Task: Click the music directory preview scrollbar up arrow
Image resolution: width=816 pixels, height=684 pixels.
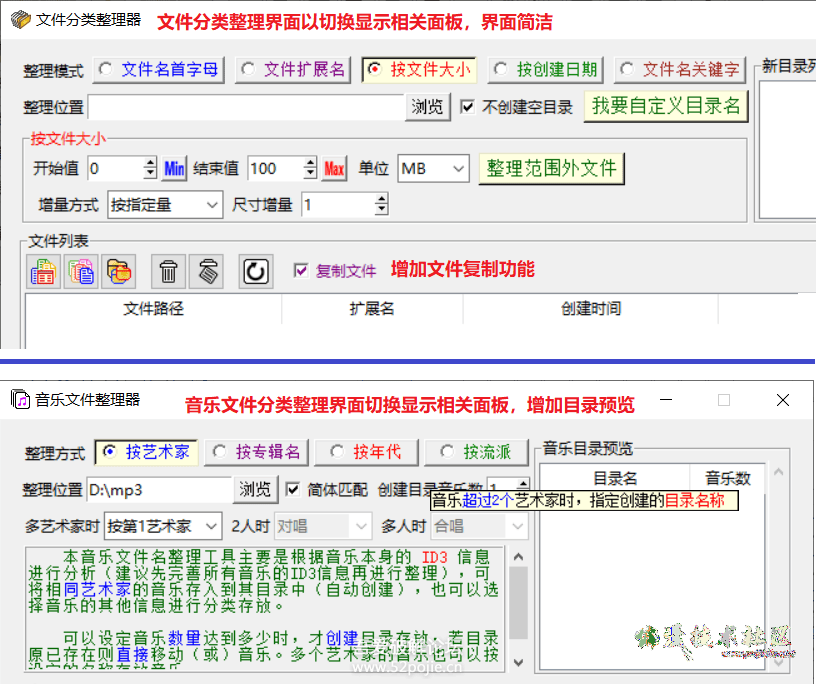Action: point(779,472)
